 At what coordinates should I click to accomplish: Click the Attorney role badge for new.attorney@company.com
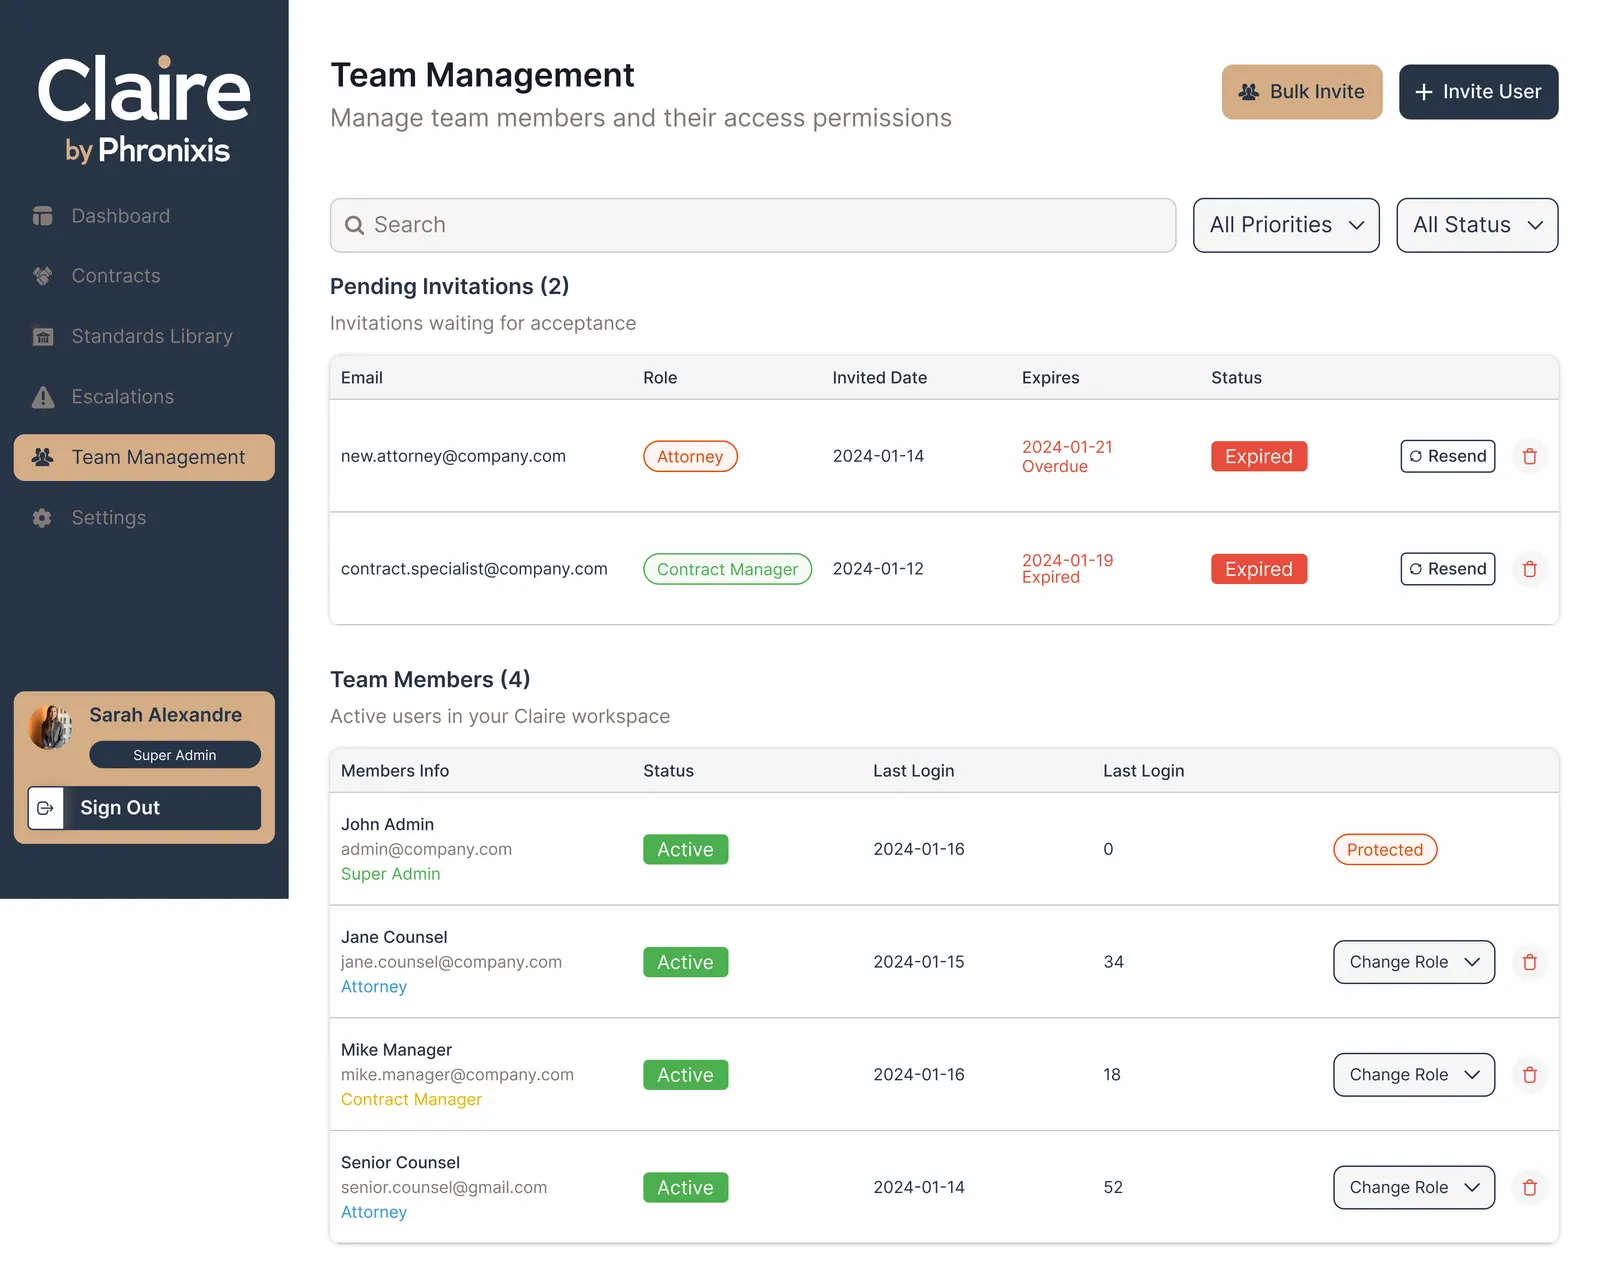690,457
